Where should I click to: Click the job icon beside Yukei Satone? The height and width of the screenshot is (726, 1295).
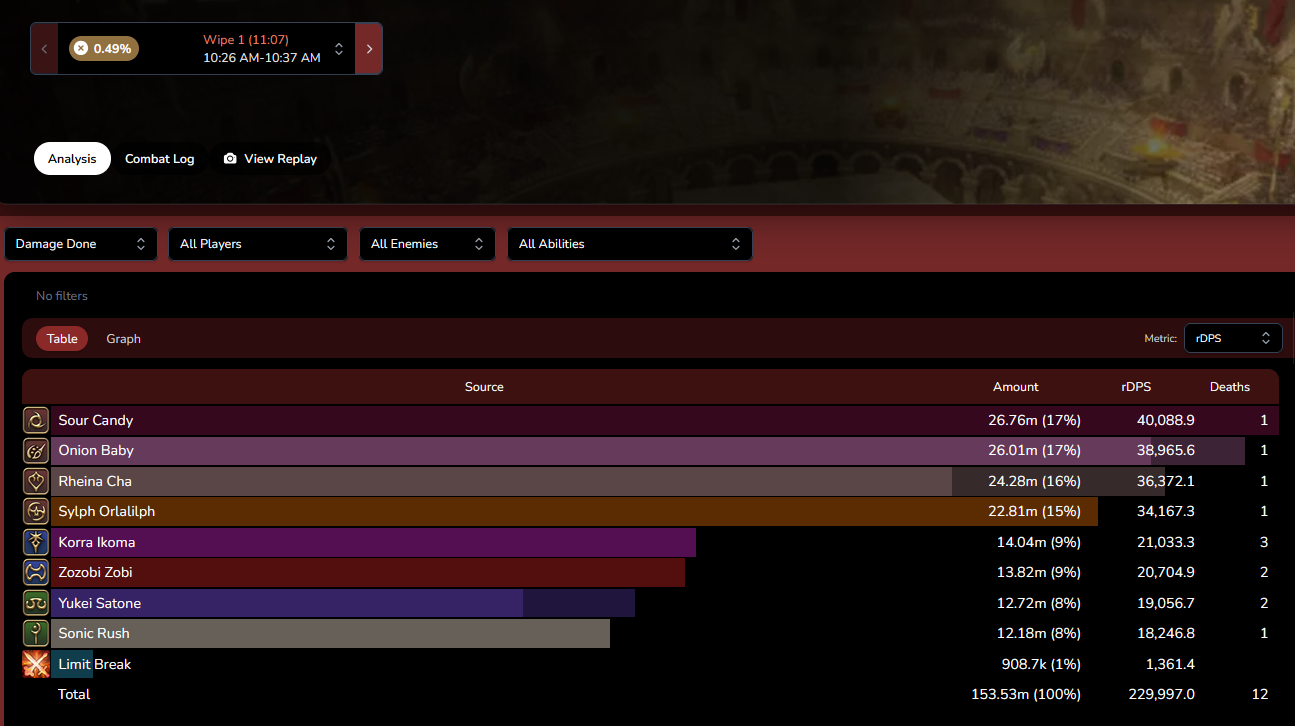click(36, 603)
